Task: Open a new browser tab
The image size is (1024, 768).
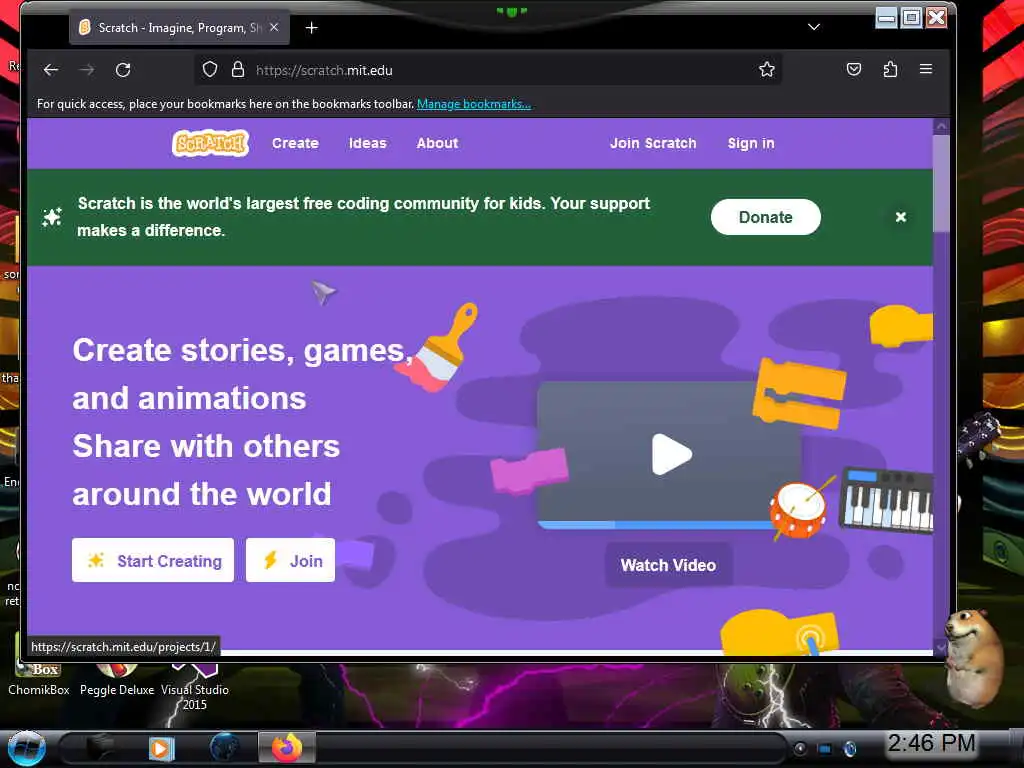Action: [312, 27]
